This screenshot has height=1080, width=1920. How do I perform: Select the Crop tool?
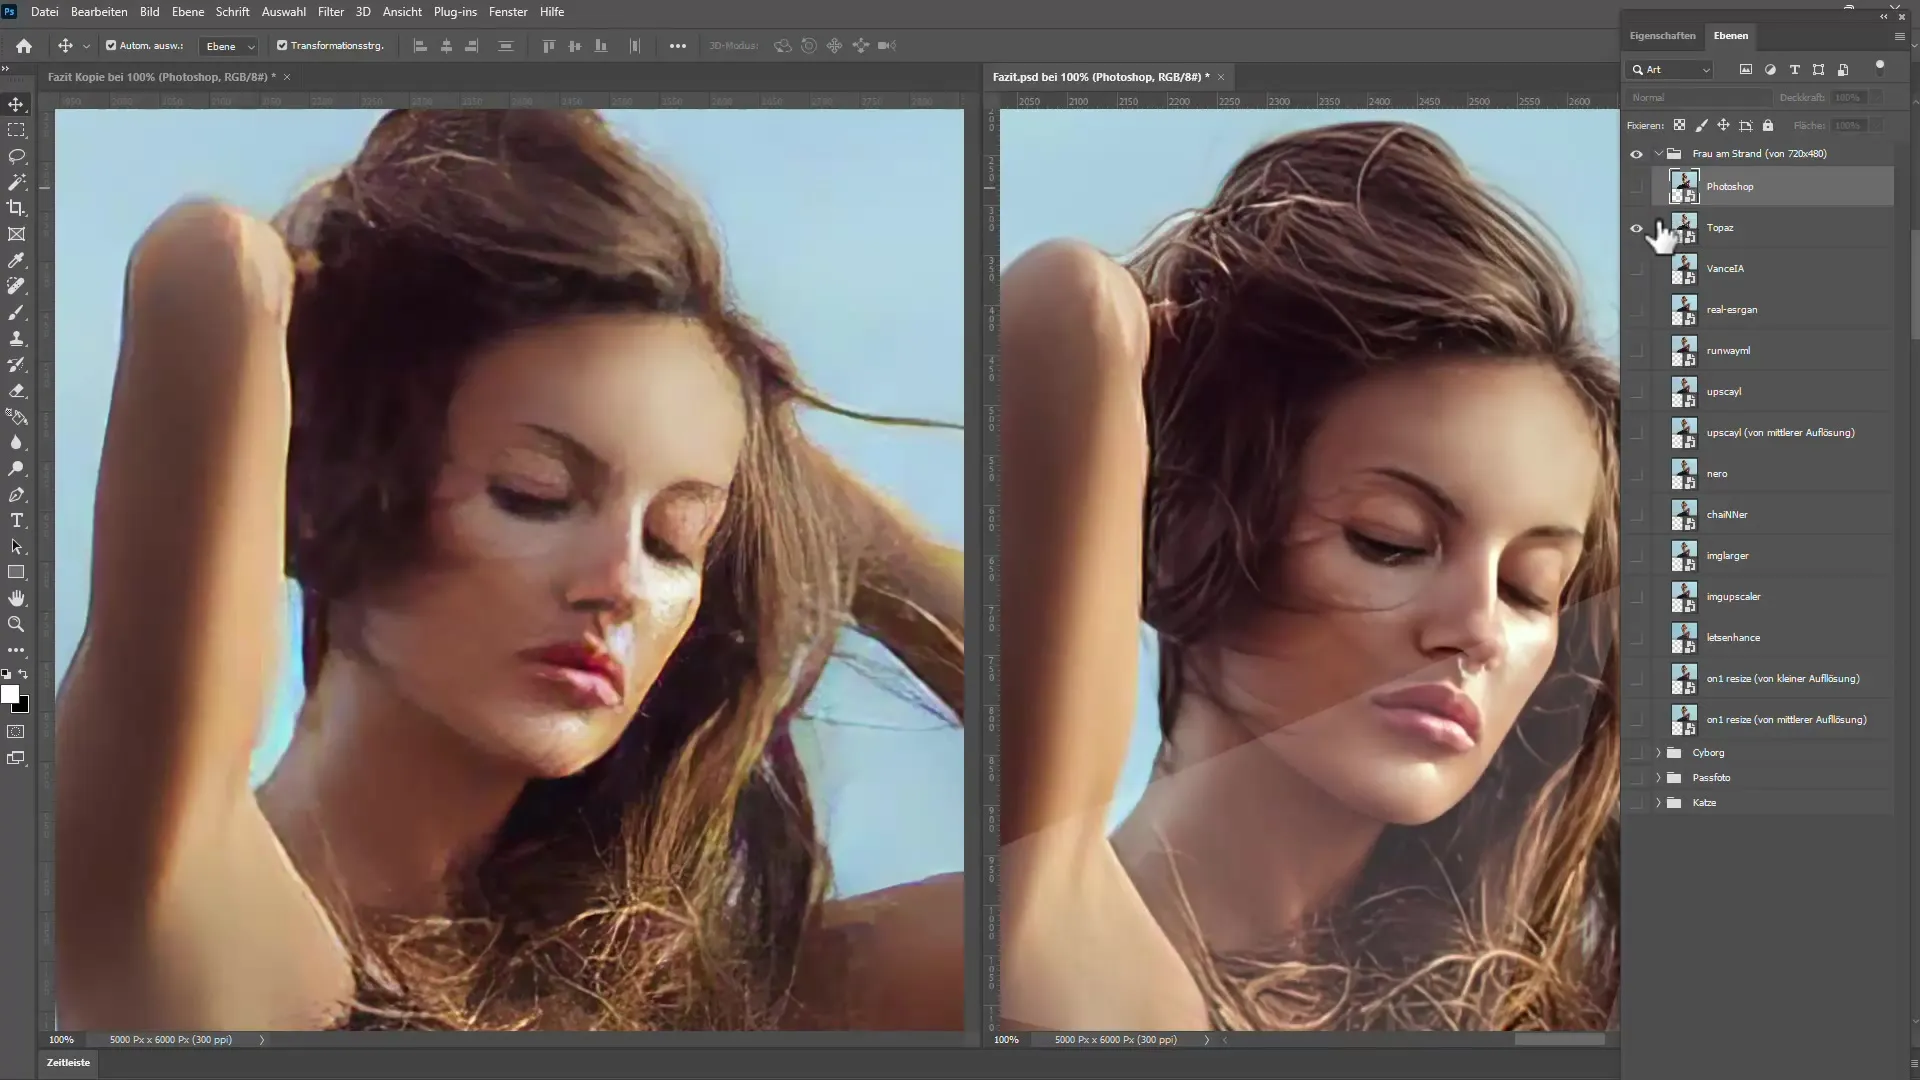tap(17, 207)
